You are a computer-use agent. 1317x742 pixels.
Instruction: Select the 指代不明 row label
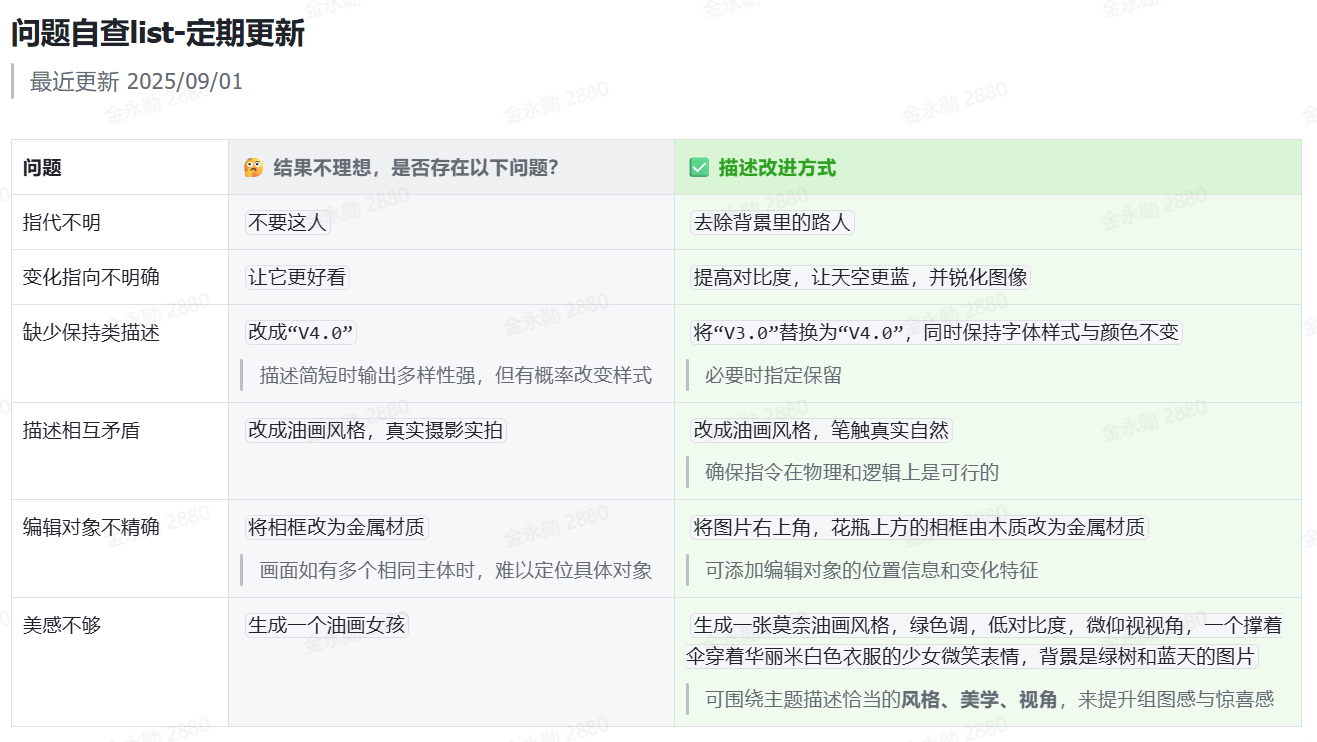click(x=62, y=223)
